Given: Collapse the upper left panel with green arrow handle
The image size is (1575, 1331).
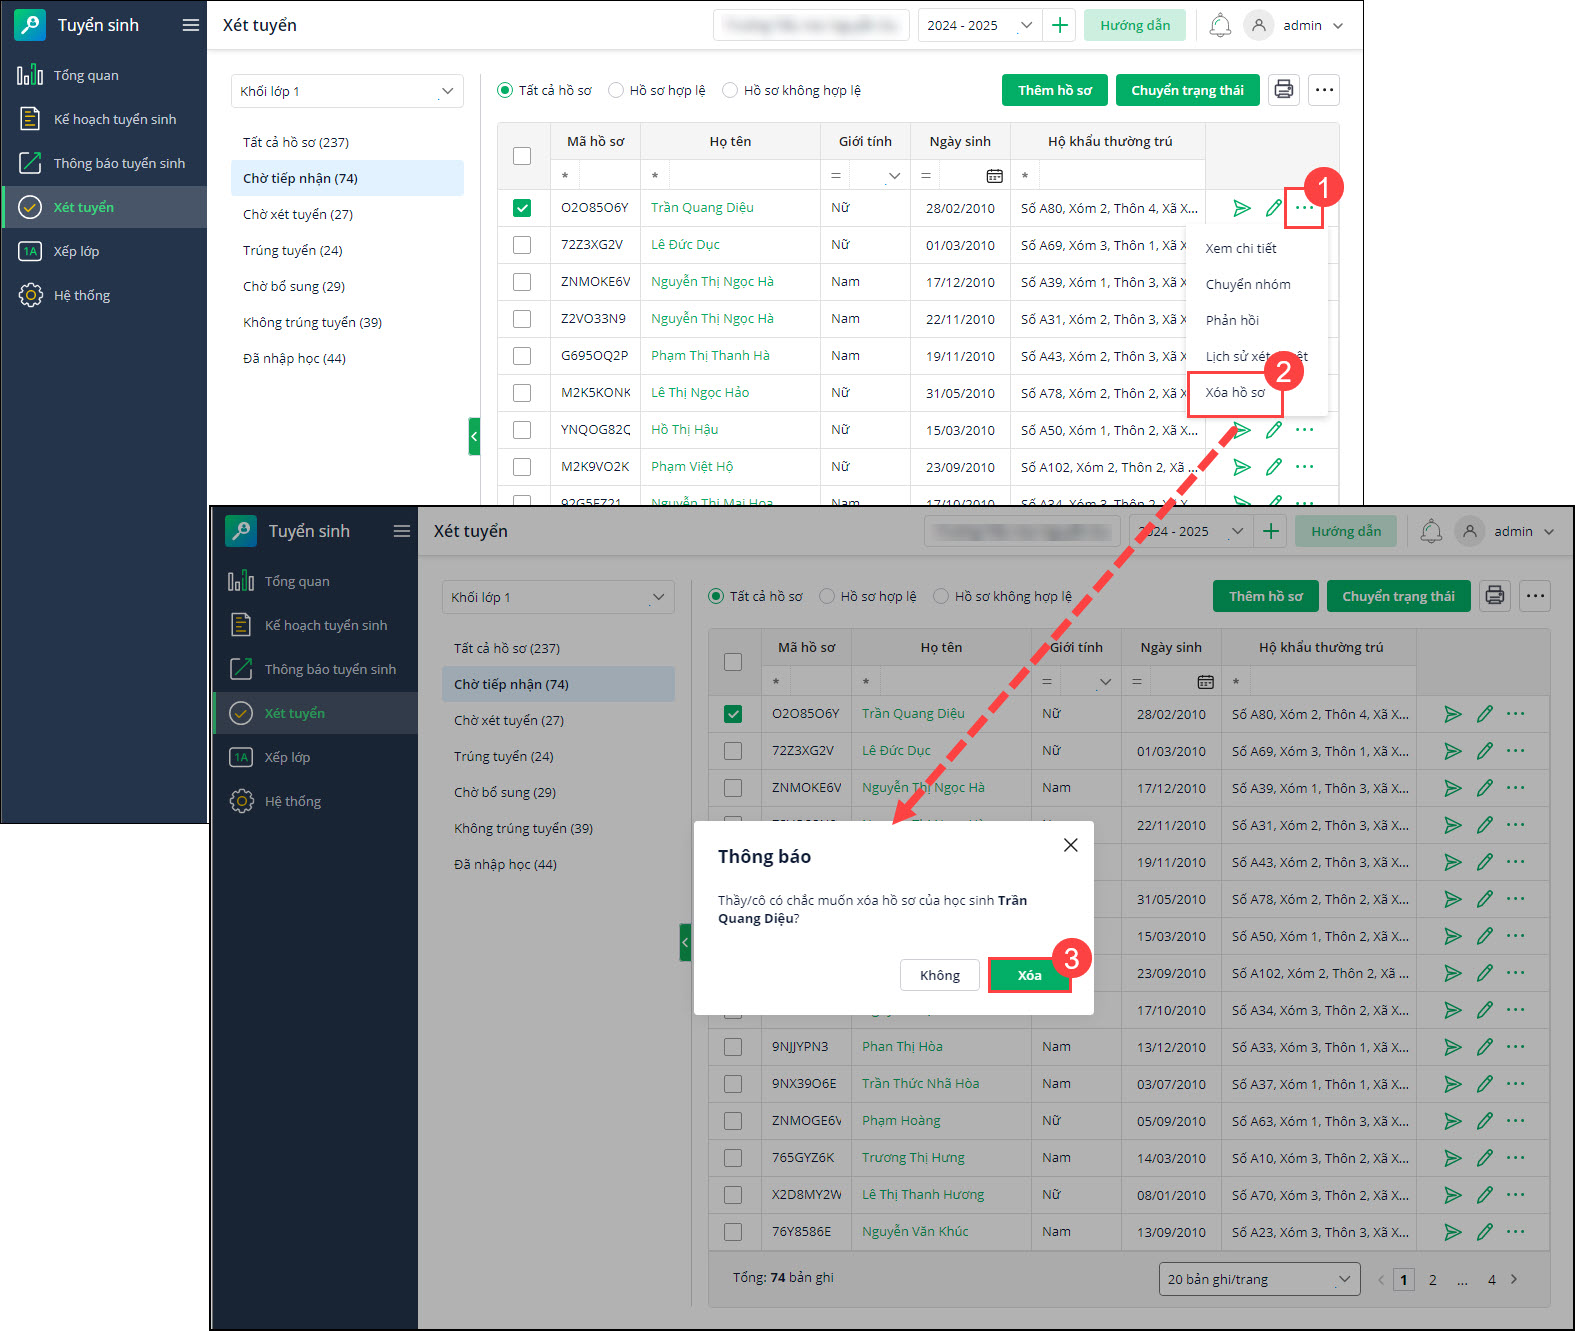Looking at the screenshot, I should point(474,436).
